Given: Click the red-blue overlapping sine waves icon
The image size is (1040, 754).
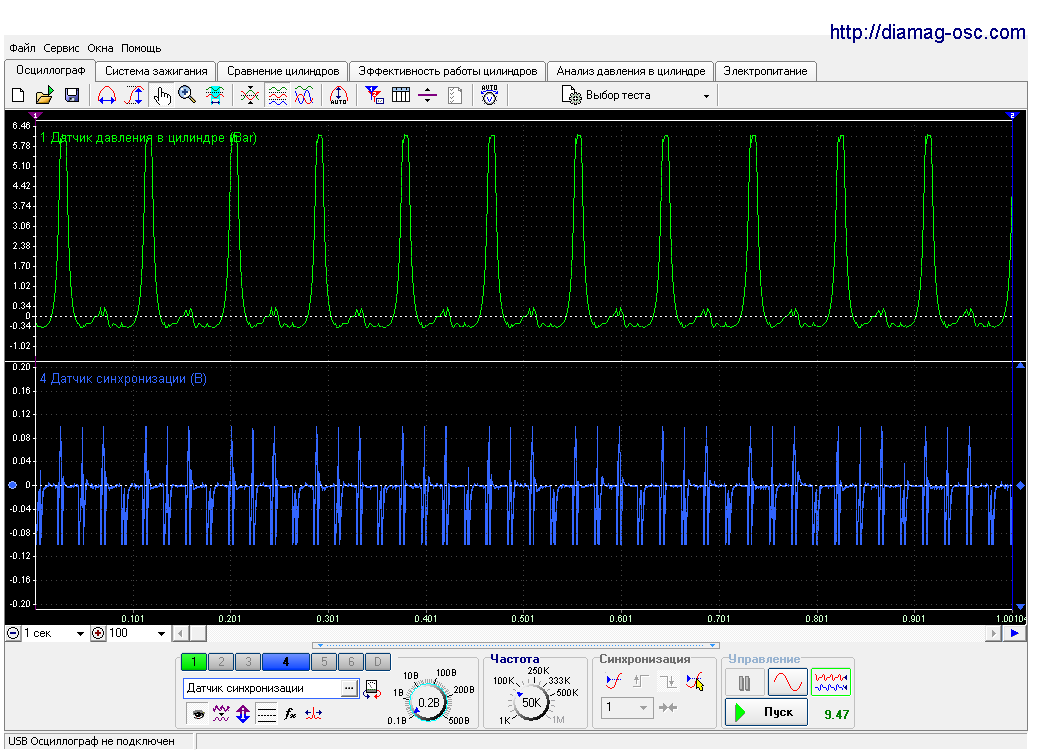Looking at the screenshot, I should pyautogui.click(x=304, y=95).
